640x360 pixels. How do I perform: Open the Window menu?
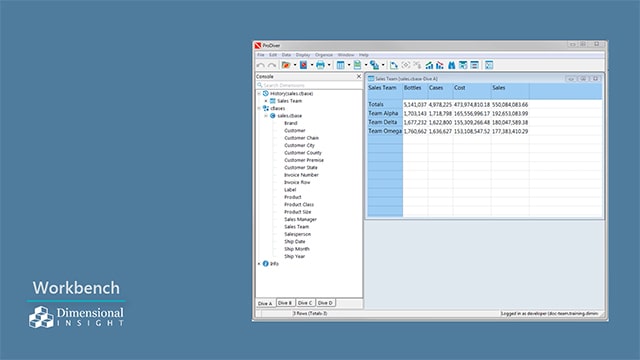tap(346, 55)
